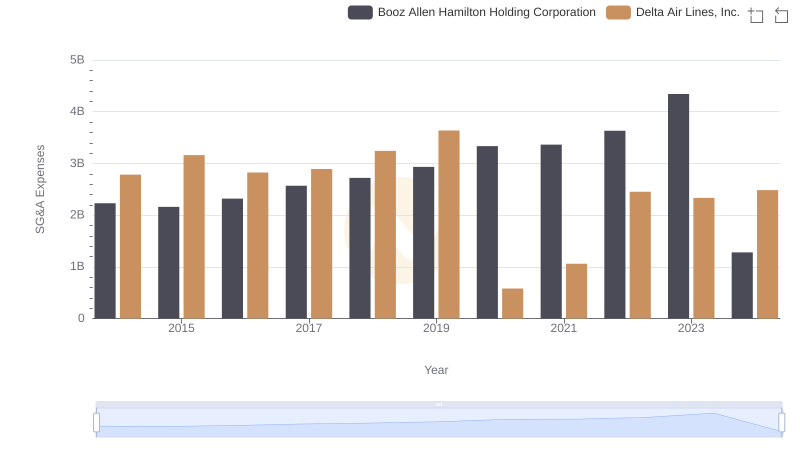The width and height of the screenshot is (800, 461).
Task: Select the Booz Allen bar for 2019
Action: [423, 243]
